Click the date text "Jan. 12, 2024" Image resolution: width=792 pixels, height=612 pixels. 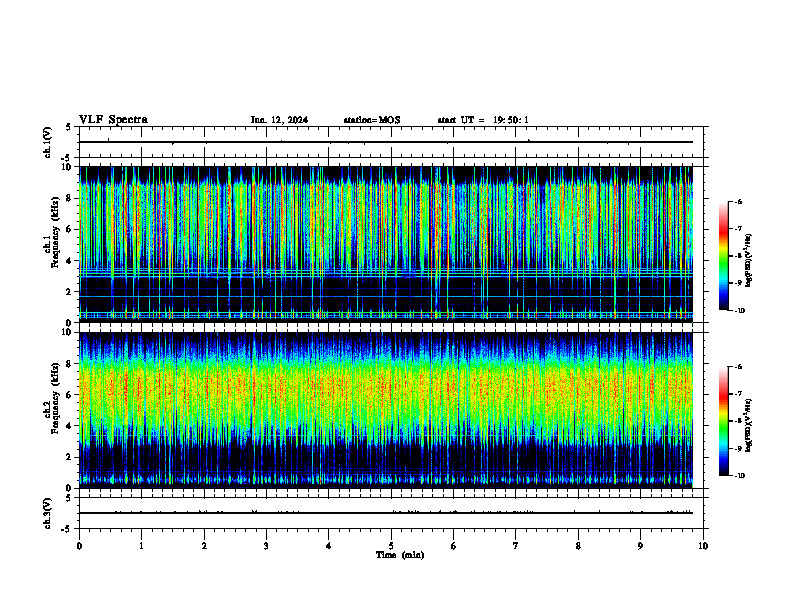coord(279,120)
